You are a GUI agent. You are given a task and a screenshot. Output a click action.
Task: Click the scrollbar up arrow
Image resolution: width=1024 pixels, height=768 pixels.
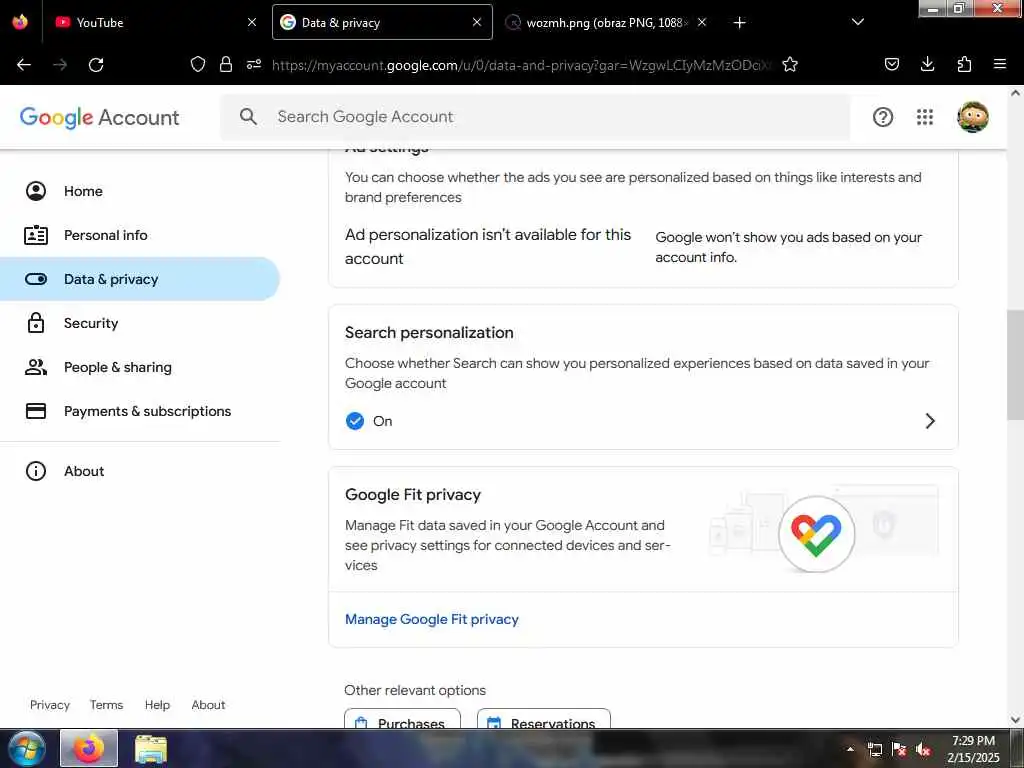(x=1015, y=93)
